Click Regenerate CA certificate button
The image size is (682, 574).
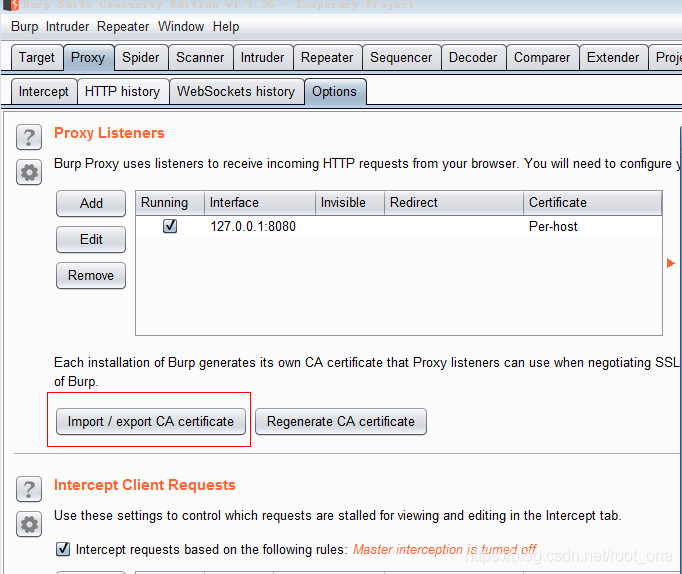tap(341, 421)
